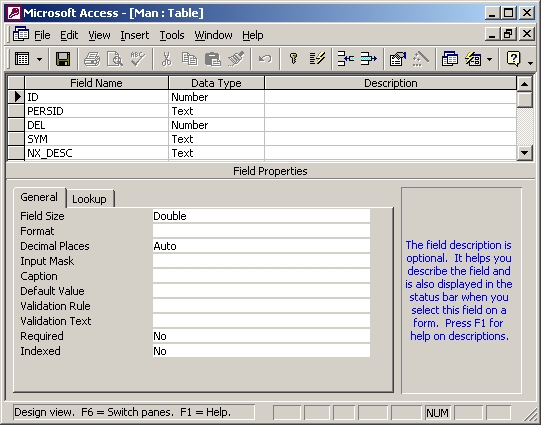This screenshot has width=541, height=425.
Task: Click the Datasheet View icon in toolbar
Action: click(22, 59)
